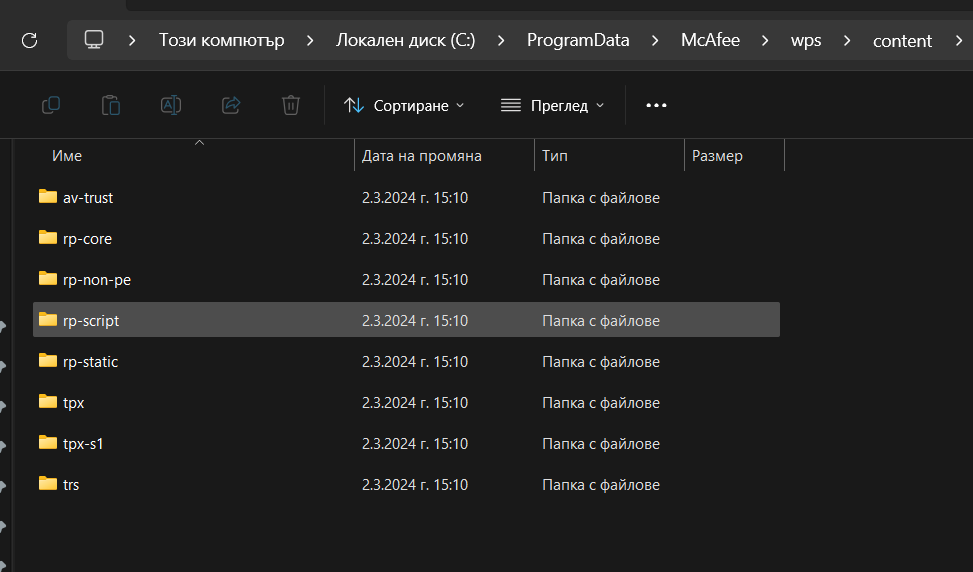Select the tpx-s1 folder
Viewport: 973px width, 572px height.
[x=83, y=443]
